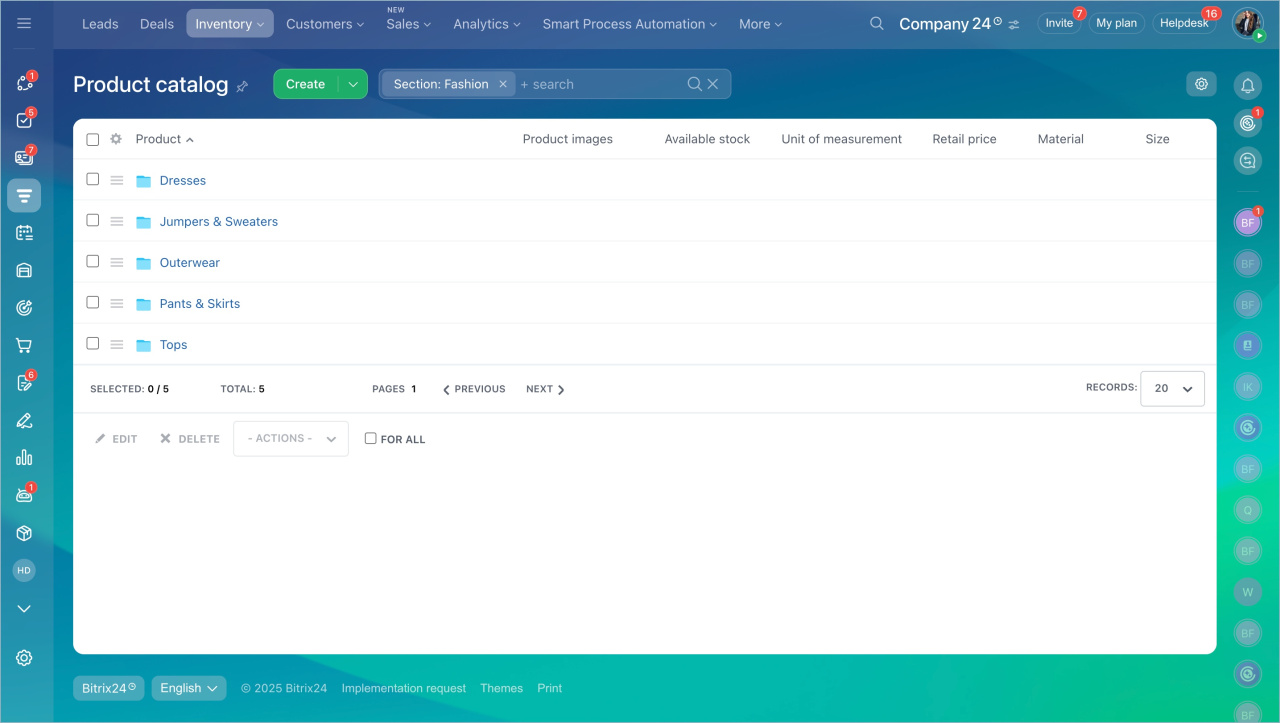Click the My plan button
The width and height of the screenshot is (1280, 723).
pyautogui.click(x=1116, y=23)
